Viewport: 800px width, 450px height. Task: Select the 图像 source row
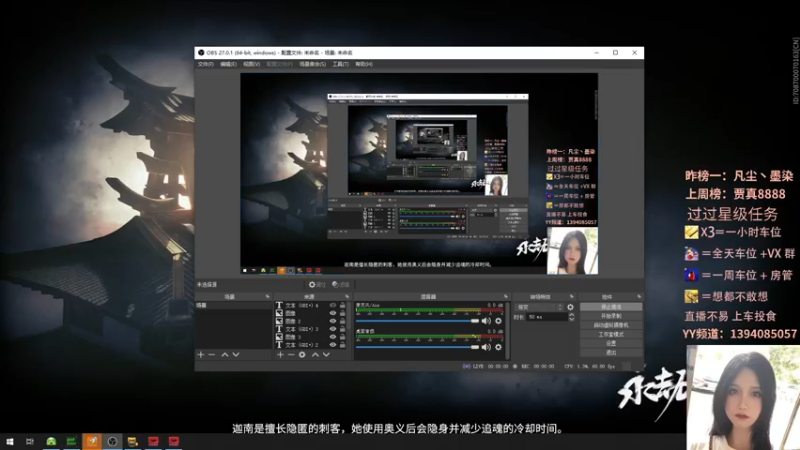tap(311, 313)
